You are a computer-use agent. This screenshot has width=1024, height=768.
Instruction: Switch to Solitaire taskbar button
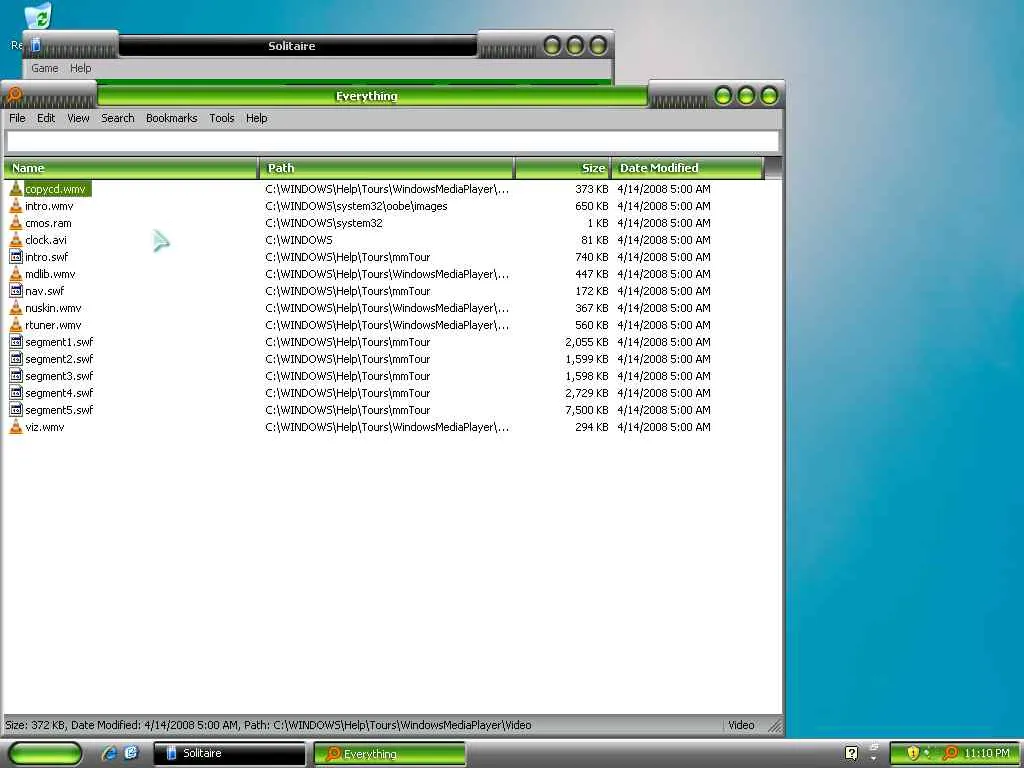click(x=229, y=753)
